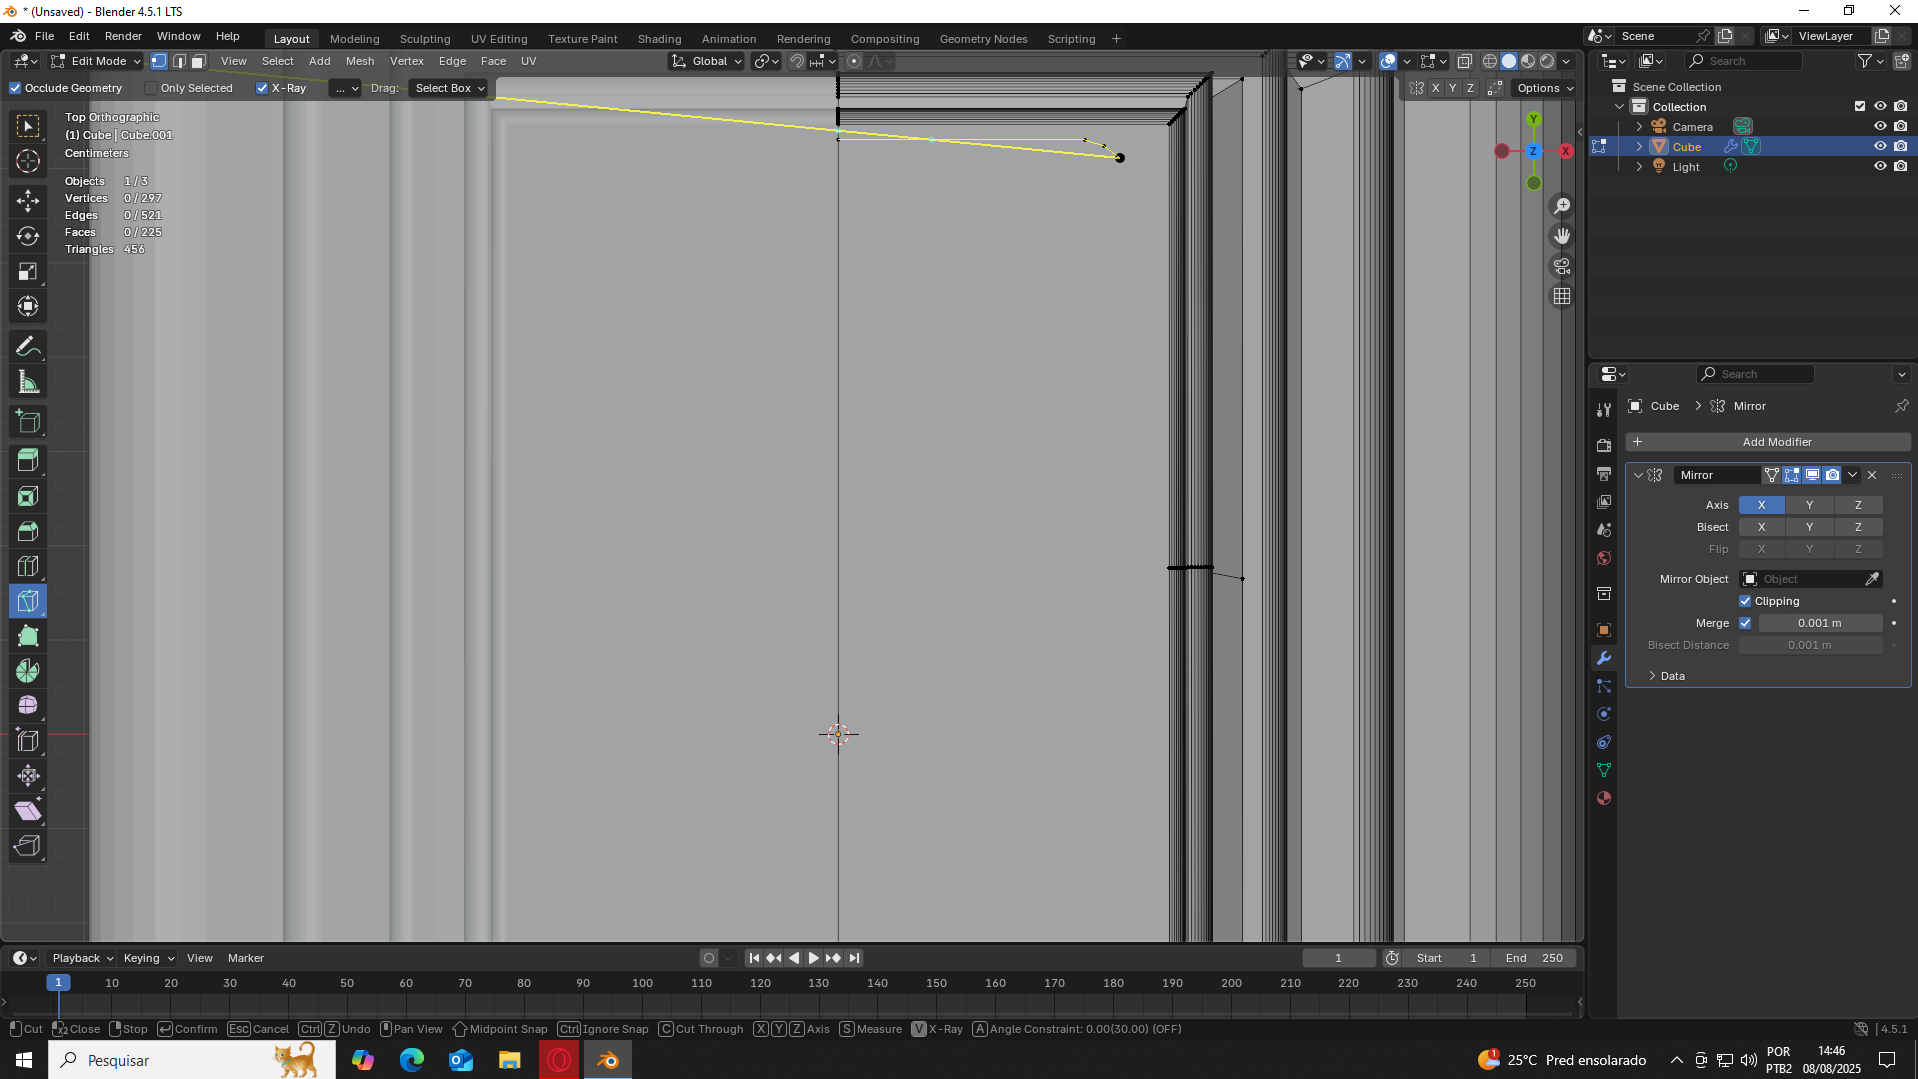This screenshot has width=1918, height=1079.
Task: Click the Merge distance value field
Action: (1820, 623)
